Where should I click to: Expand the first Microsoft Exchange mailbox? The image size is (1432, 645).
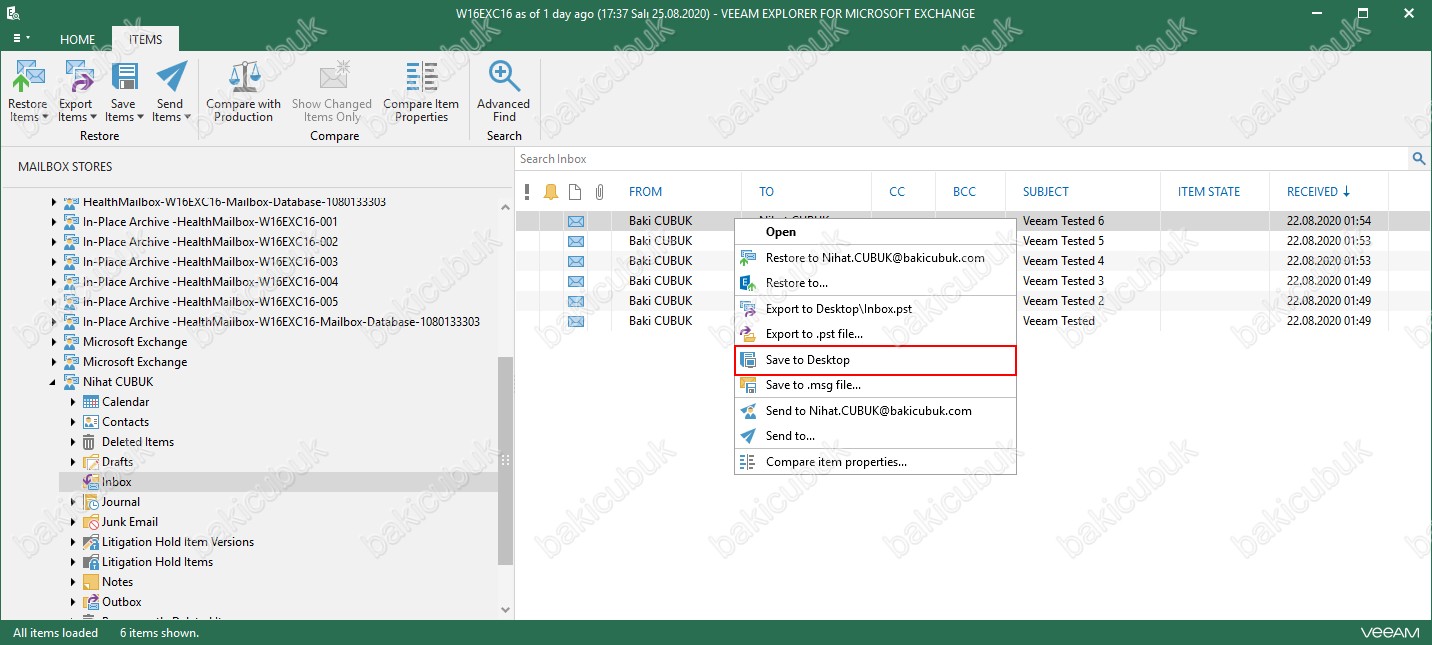click(x=53, y=342)
